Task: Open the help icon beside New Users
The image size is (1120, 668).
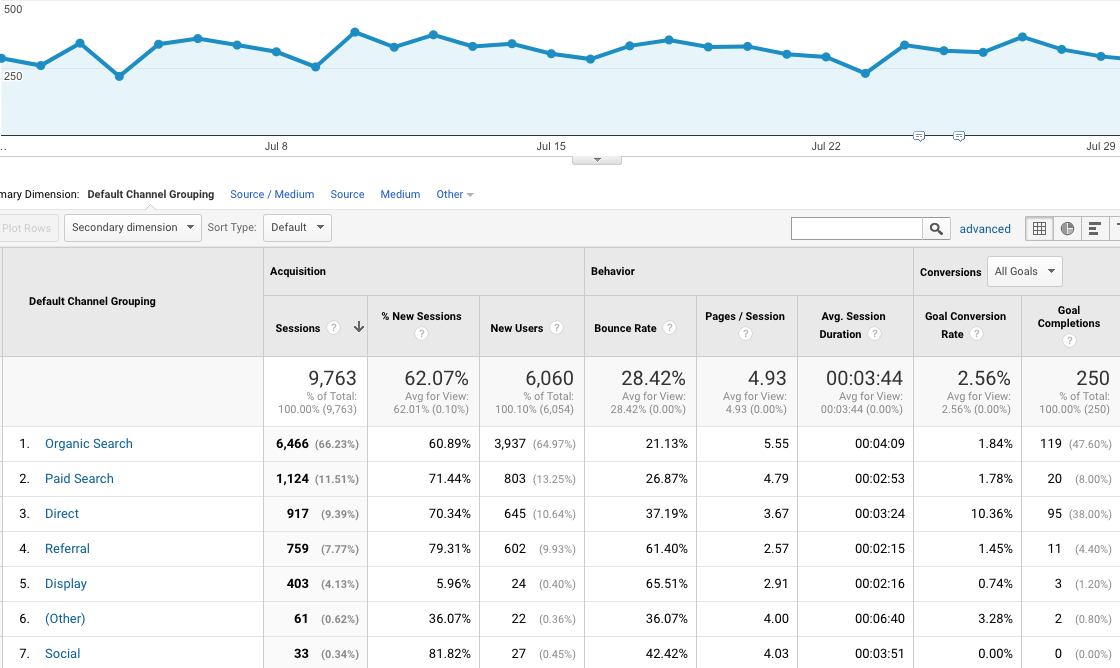Action: (x=556, y=328)
